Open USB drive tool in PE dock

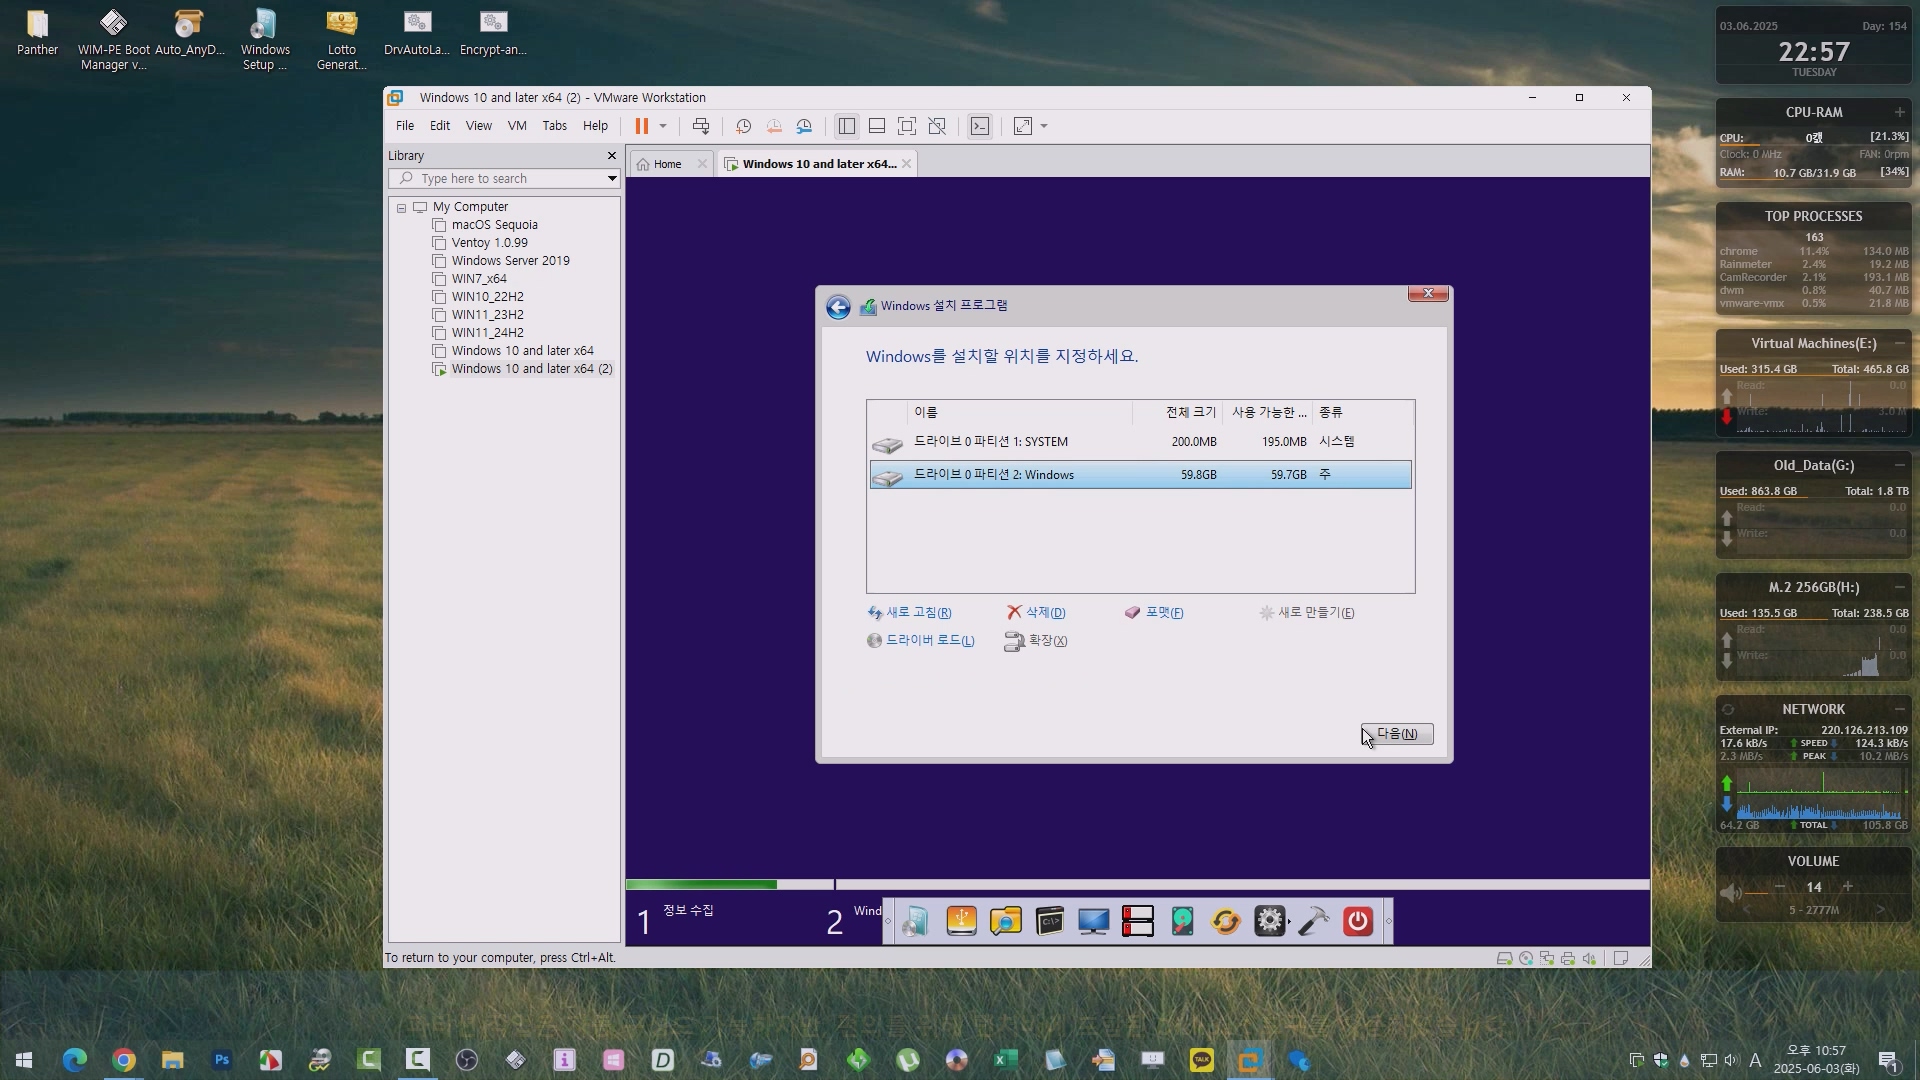click(x=961, y=921)
